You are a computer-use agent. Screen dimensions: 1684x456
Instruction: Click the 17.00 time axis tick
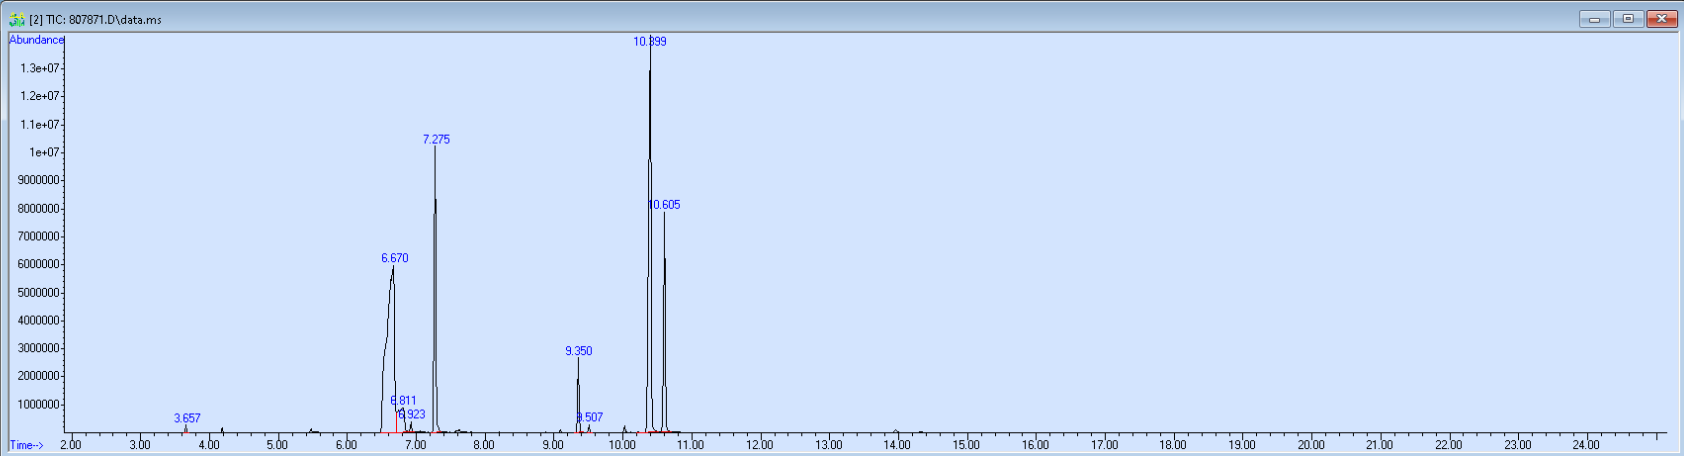[x=1104, y=445]
